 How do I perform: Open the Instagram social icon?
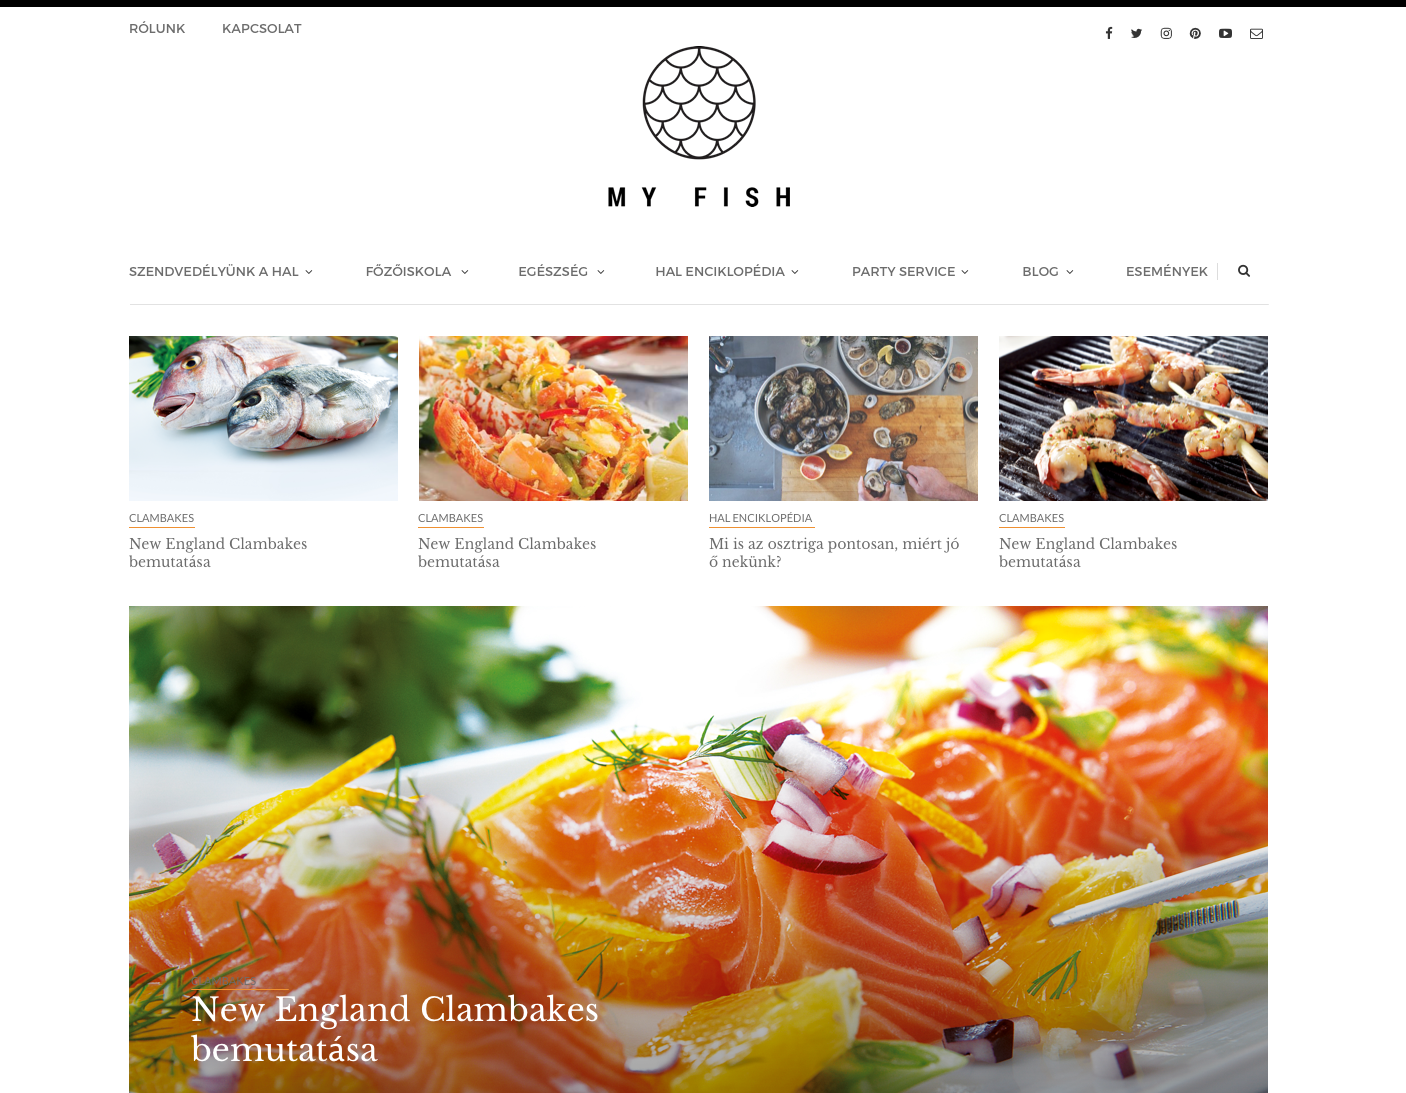[1166, 33]
